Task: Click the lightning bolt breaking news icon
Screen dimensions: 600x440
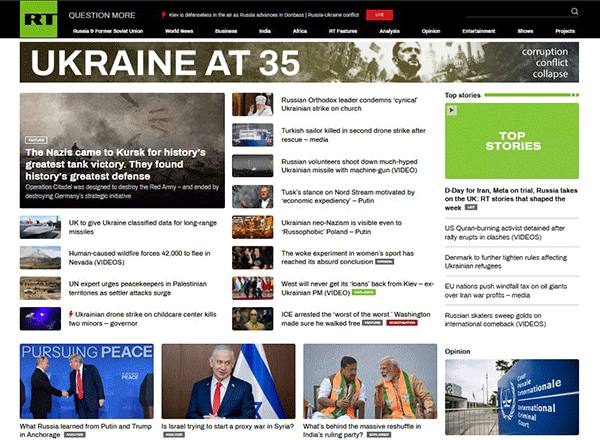Action: (164, 15)
